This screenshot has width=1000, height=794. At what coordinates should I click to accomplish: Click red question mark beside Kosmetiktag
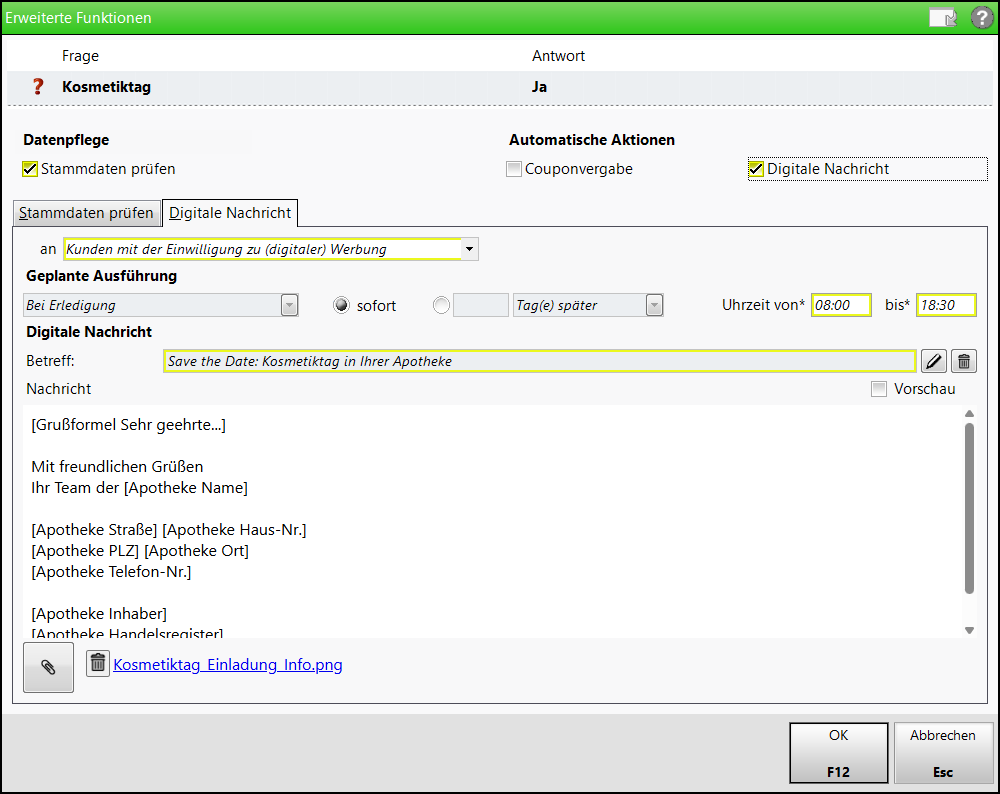click(39, 87)
